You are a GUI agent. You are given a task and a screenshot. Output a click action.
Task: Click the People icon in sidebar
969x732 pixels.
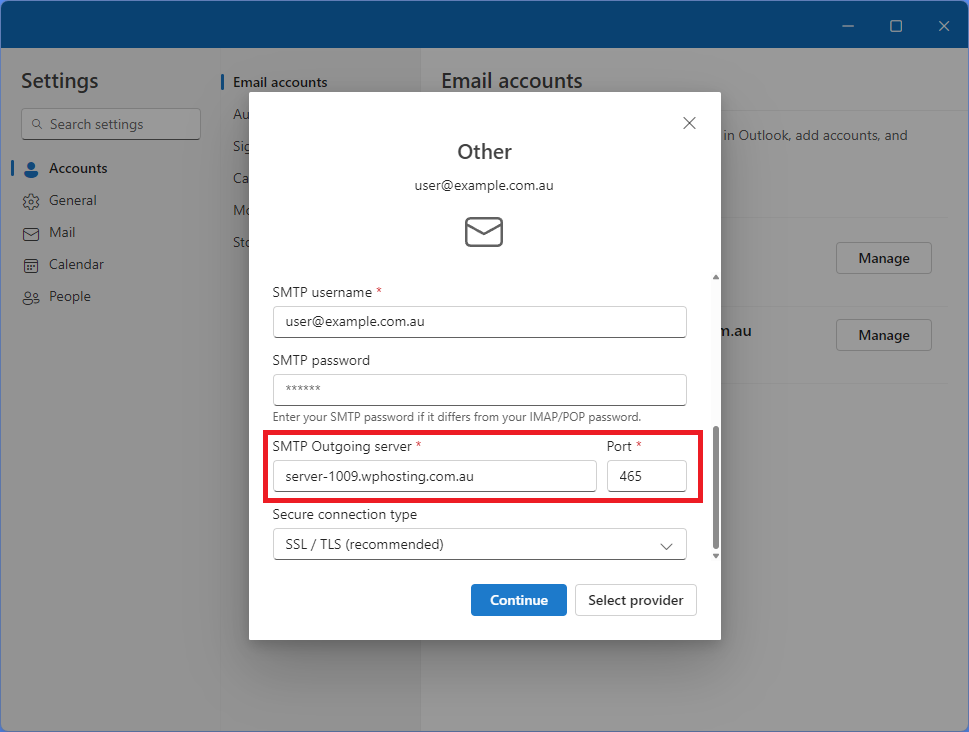tap(31, 297)
